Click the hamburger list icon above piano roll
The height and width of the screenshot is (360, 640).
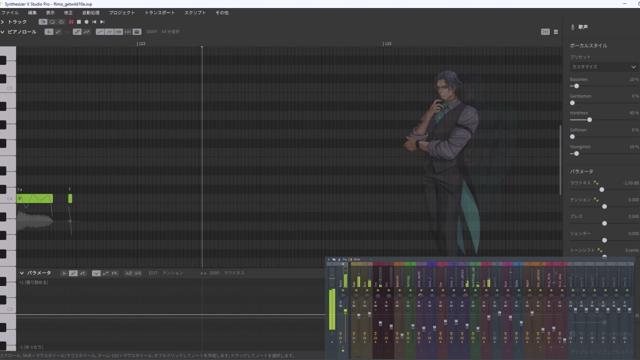pos(556,32)
